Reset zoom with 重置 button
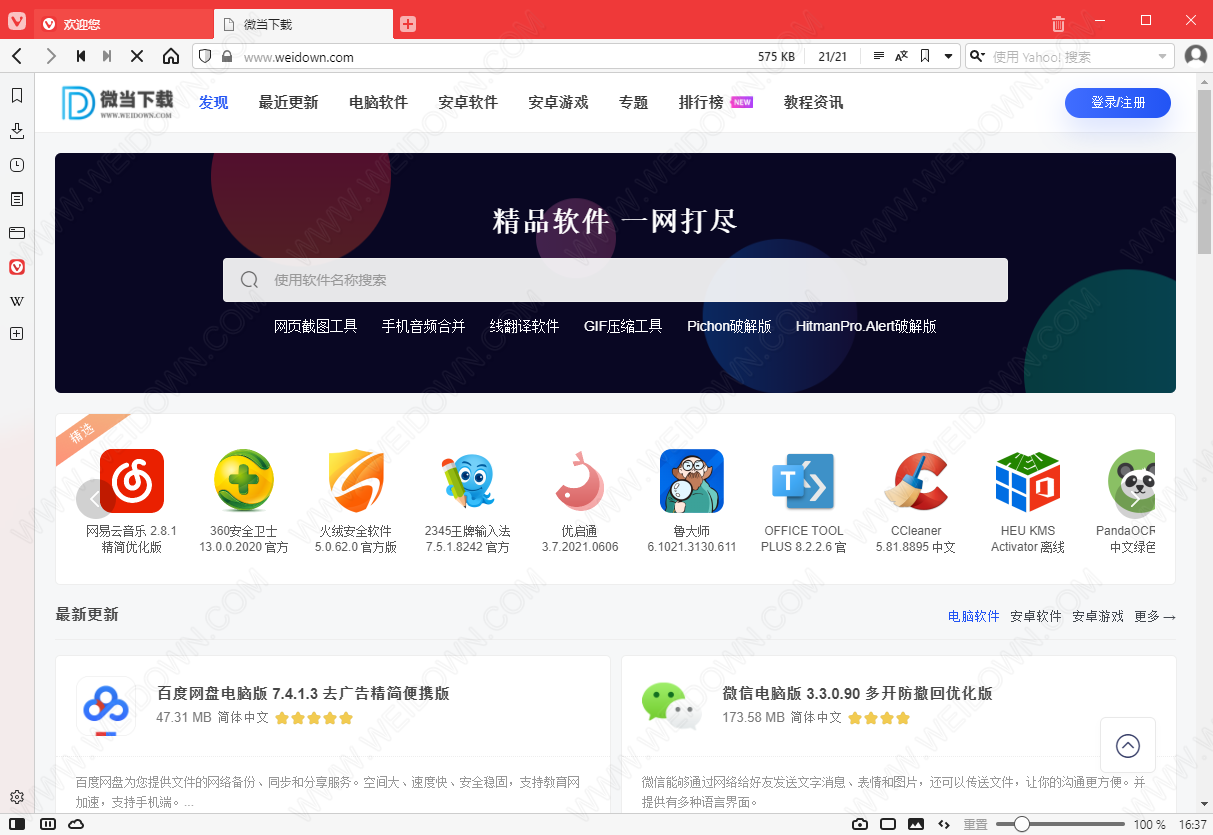The image size is (1213, 835). 975,824
